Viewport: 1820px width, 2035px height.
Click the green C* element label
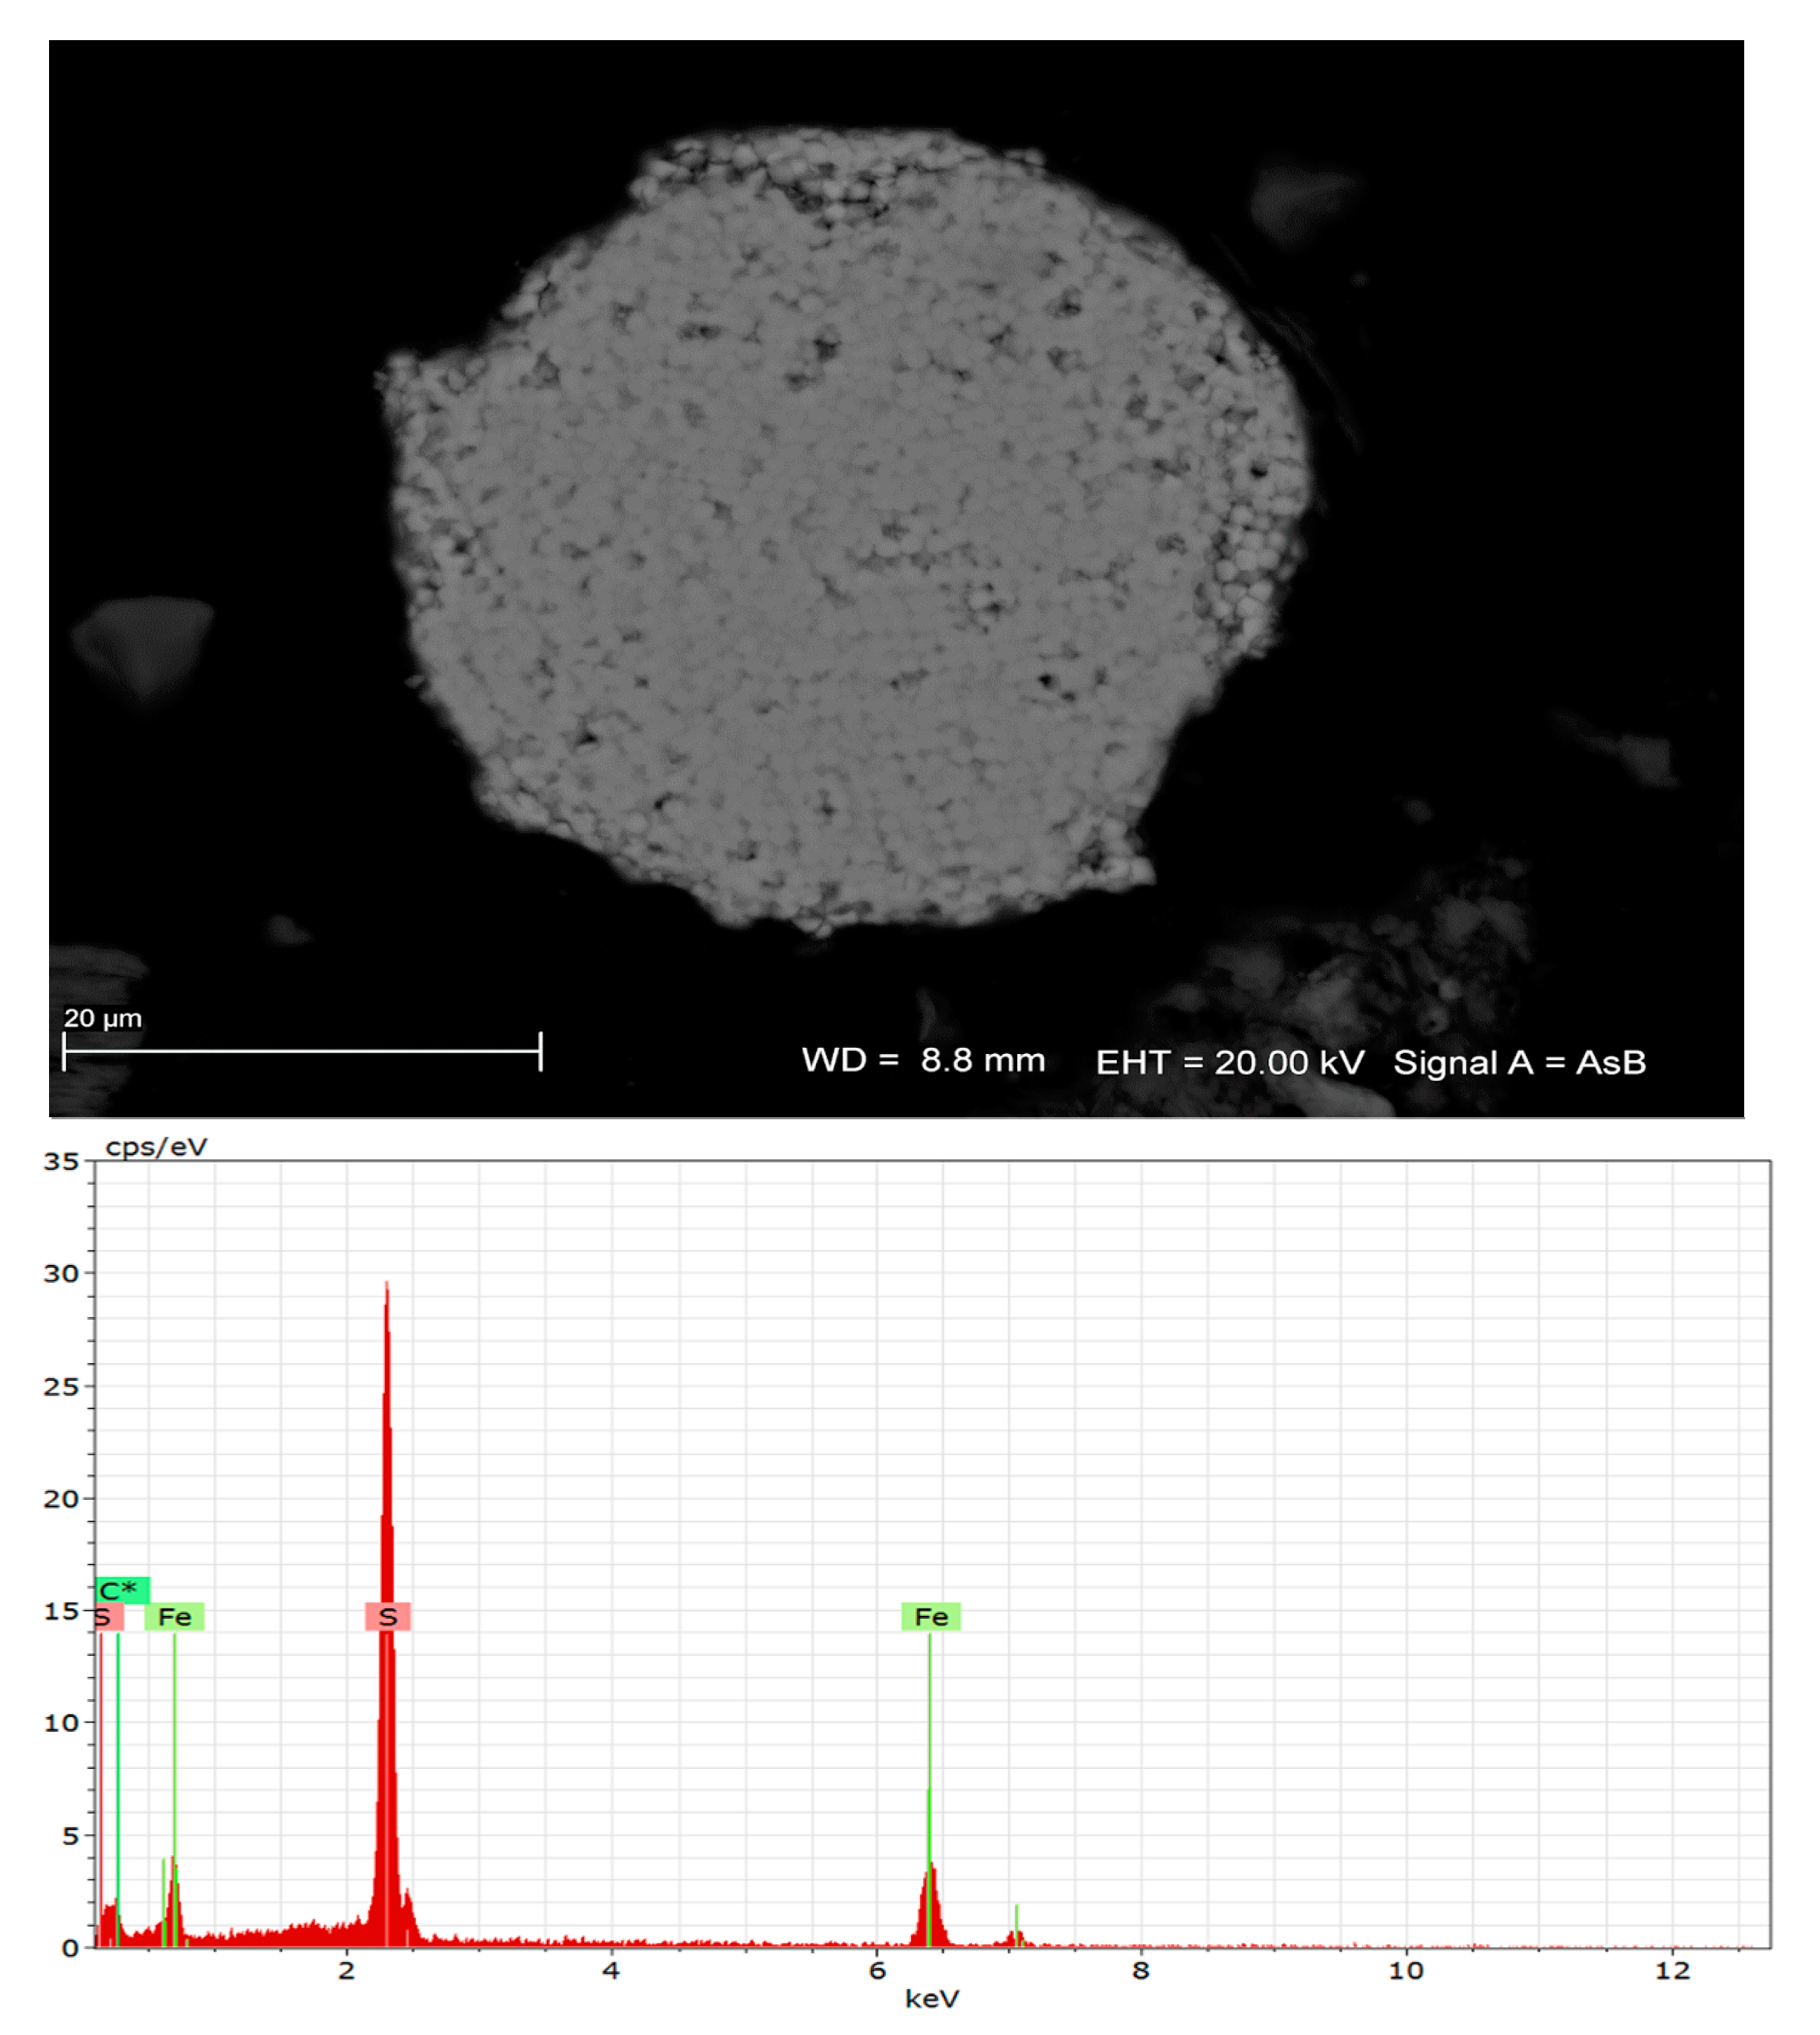pyautogui.click(x=121, y=1589)
